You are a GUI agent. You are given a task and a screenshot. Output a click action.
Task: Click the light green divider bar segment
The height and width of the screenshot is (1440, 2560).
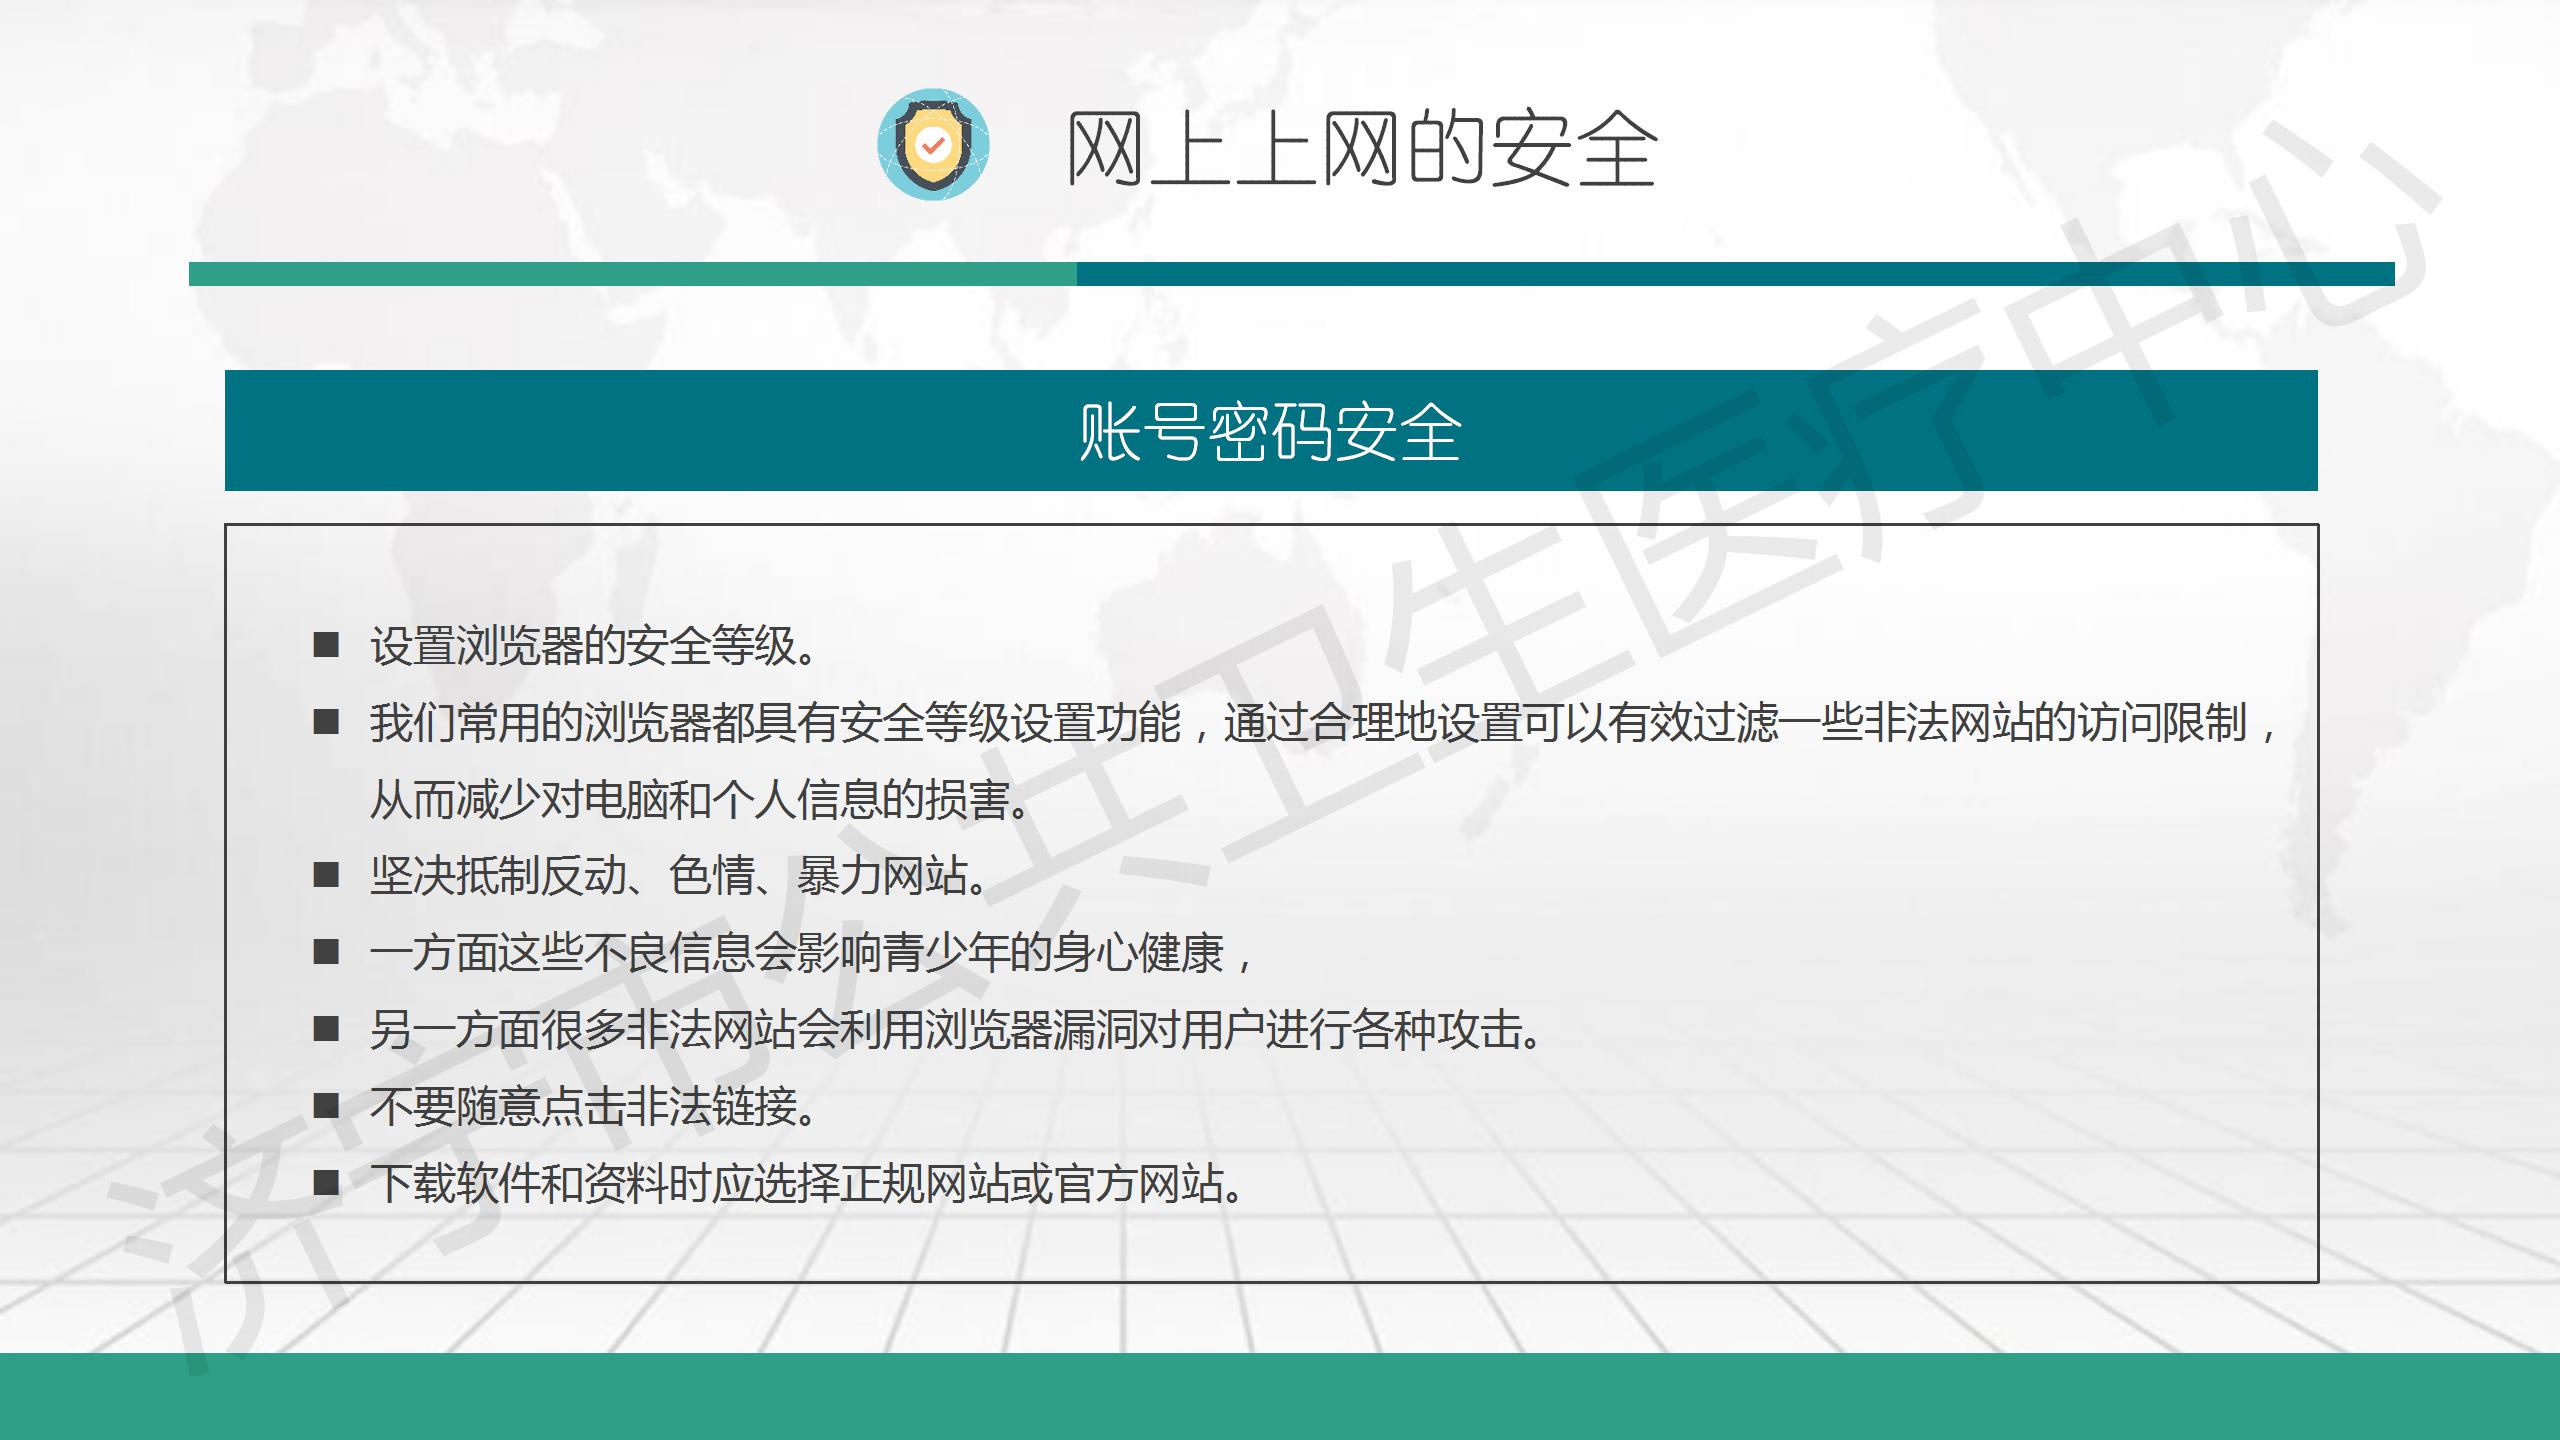tap(632, 274)
